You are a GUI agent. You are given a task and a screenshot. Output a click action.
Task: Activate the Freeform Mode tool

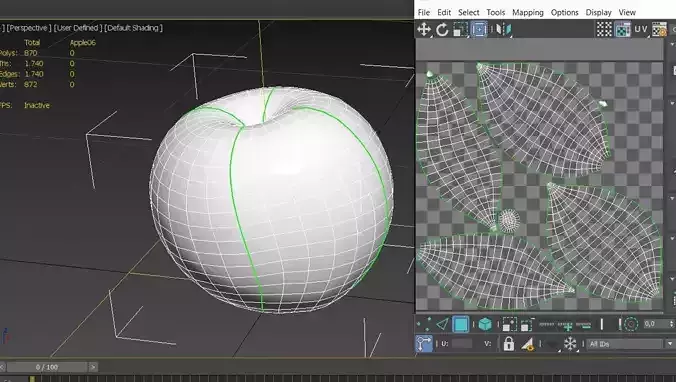[479, 30]
